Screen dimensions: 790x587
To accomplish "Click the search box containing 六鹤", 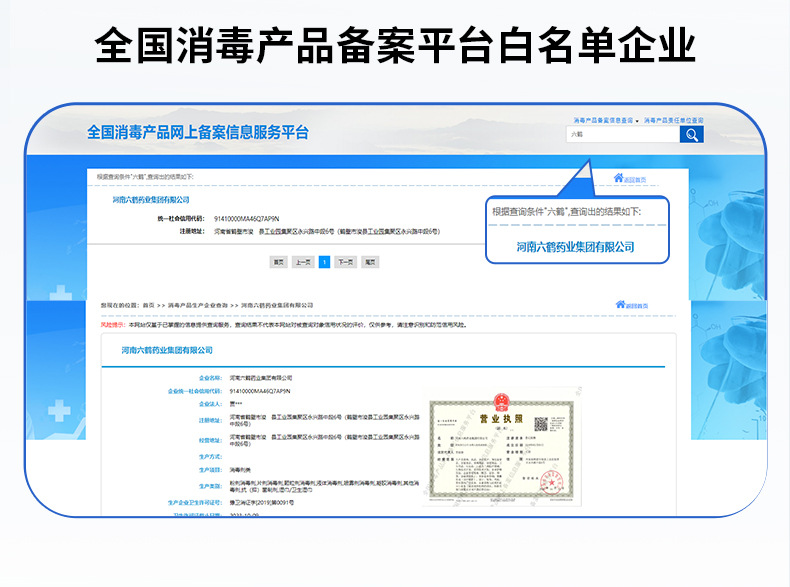I will pyautogui.click(x=623, y=135).
